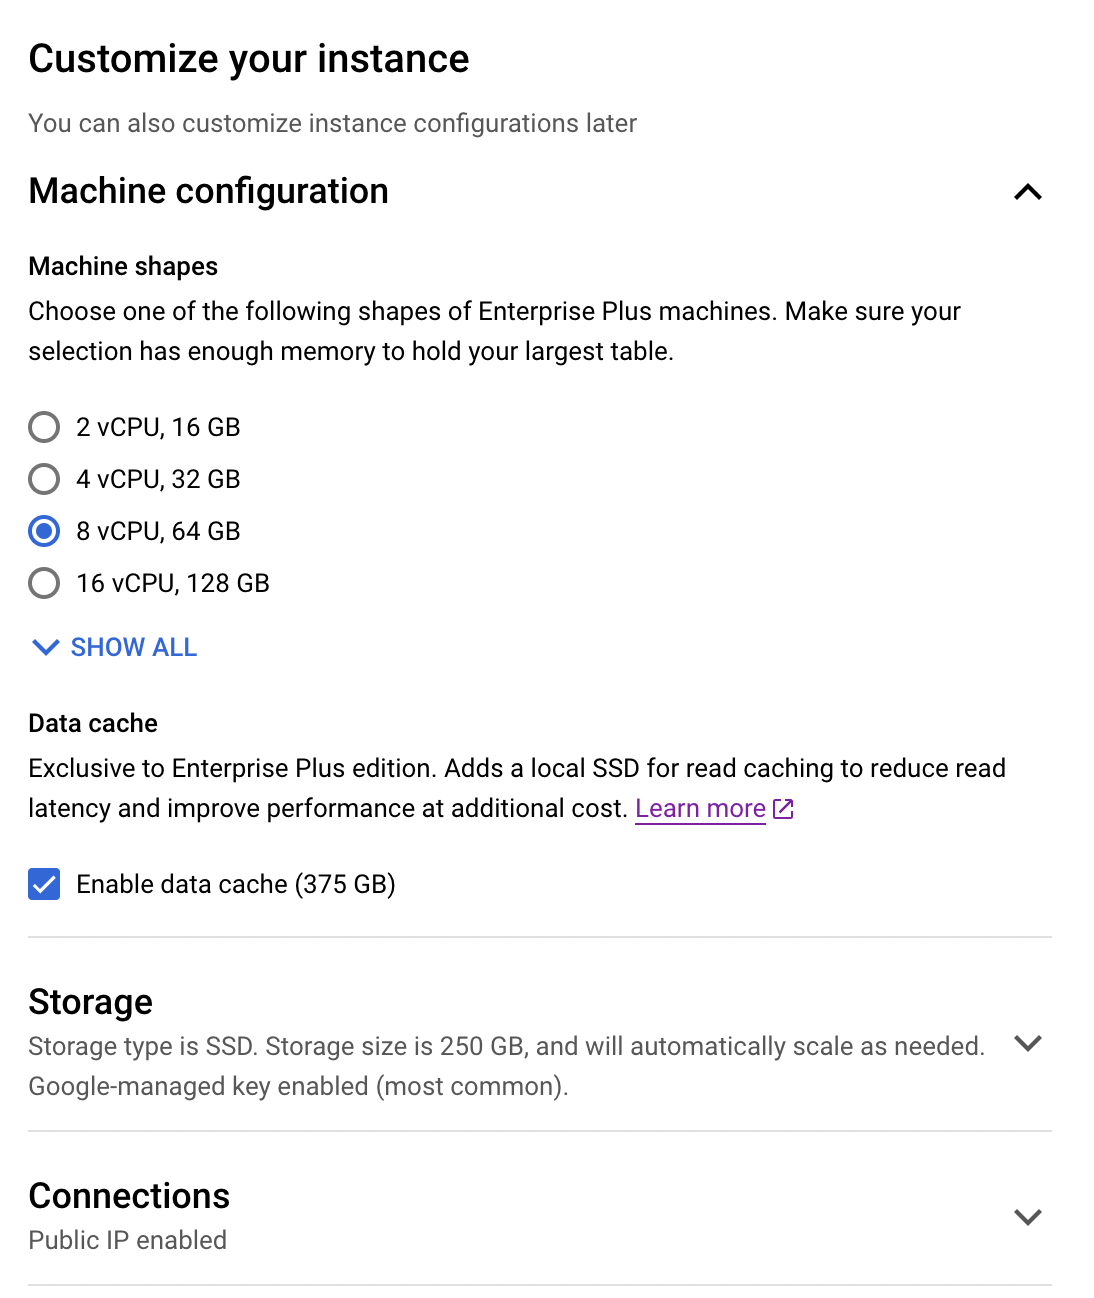The height and width of the screenshot is (1298, 1094).
Task: Uncheck the Enable data cache checkbox
Action: click(44, 884)
